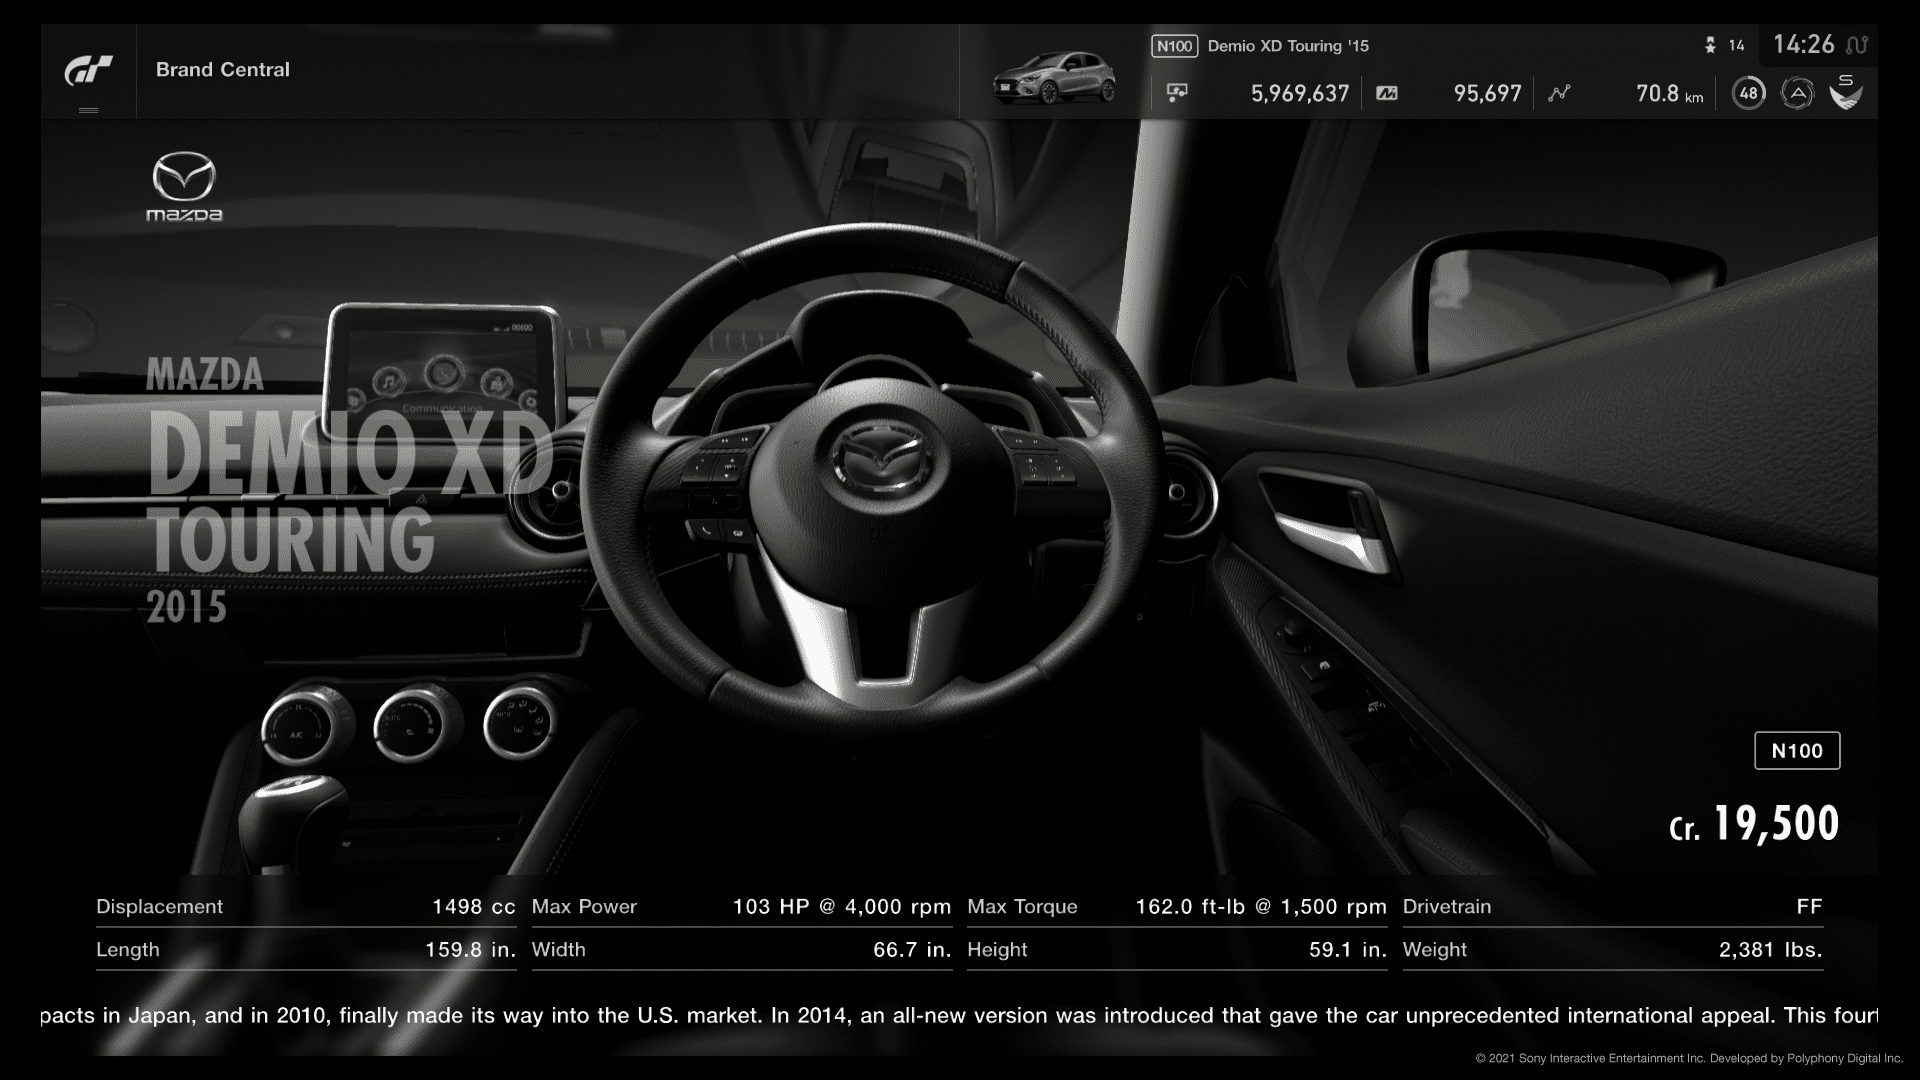Click the Displacement 1498 cc value
The height and width of the screenshot is (1080, 1920).
[x=474, y=907]
